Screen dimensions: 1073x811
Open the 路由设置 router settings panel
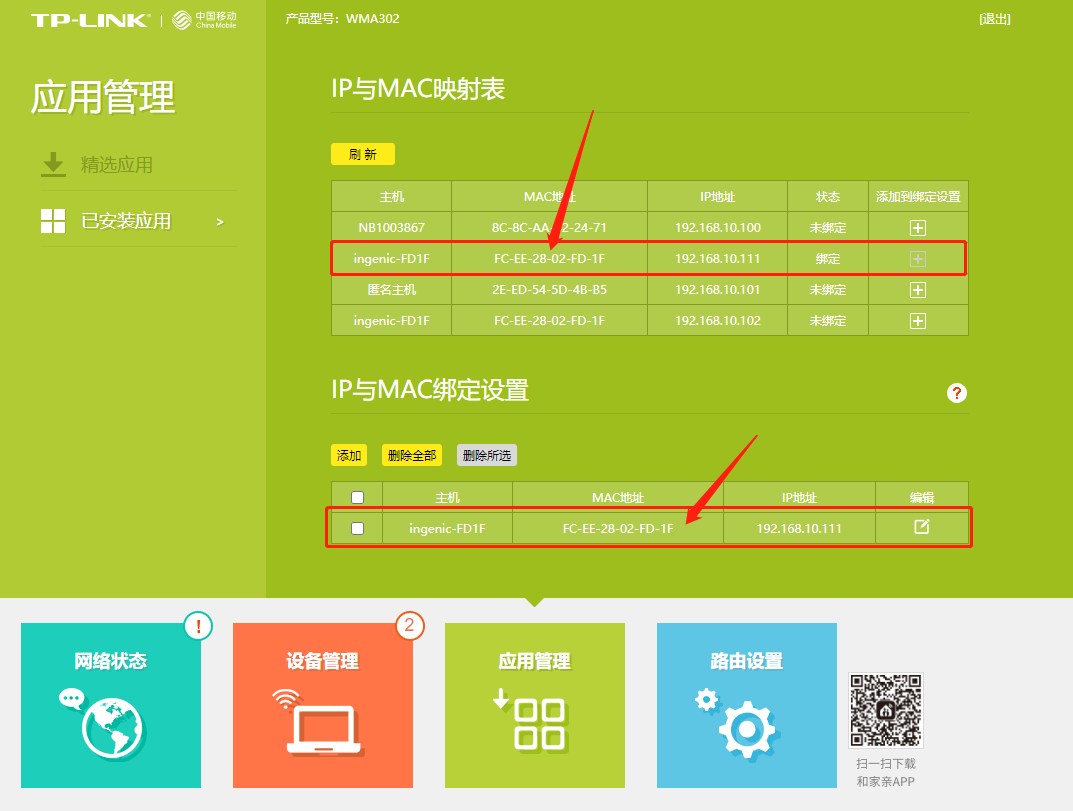(x=746, y=705)
